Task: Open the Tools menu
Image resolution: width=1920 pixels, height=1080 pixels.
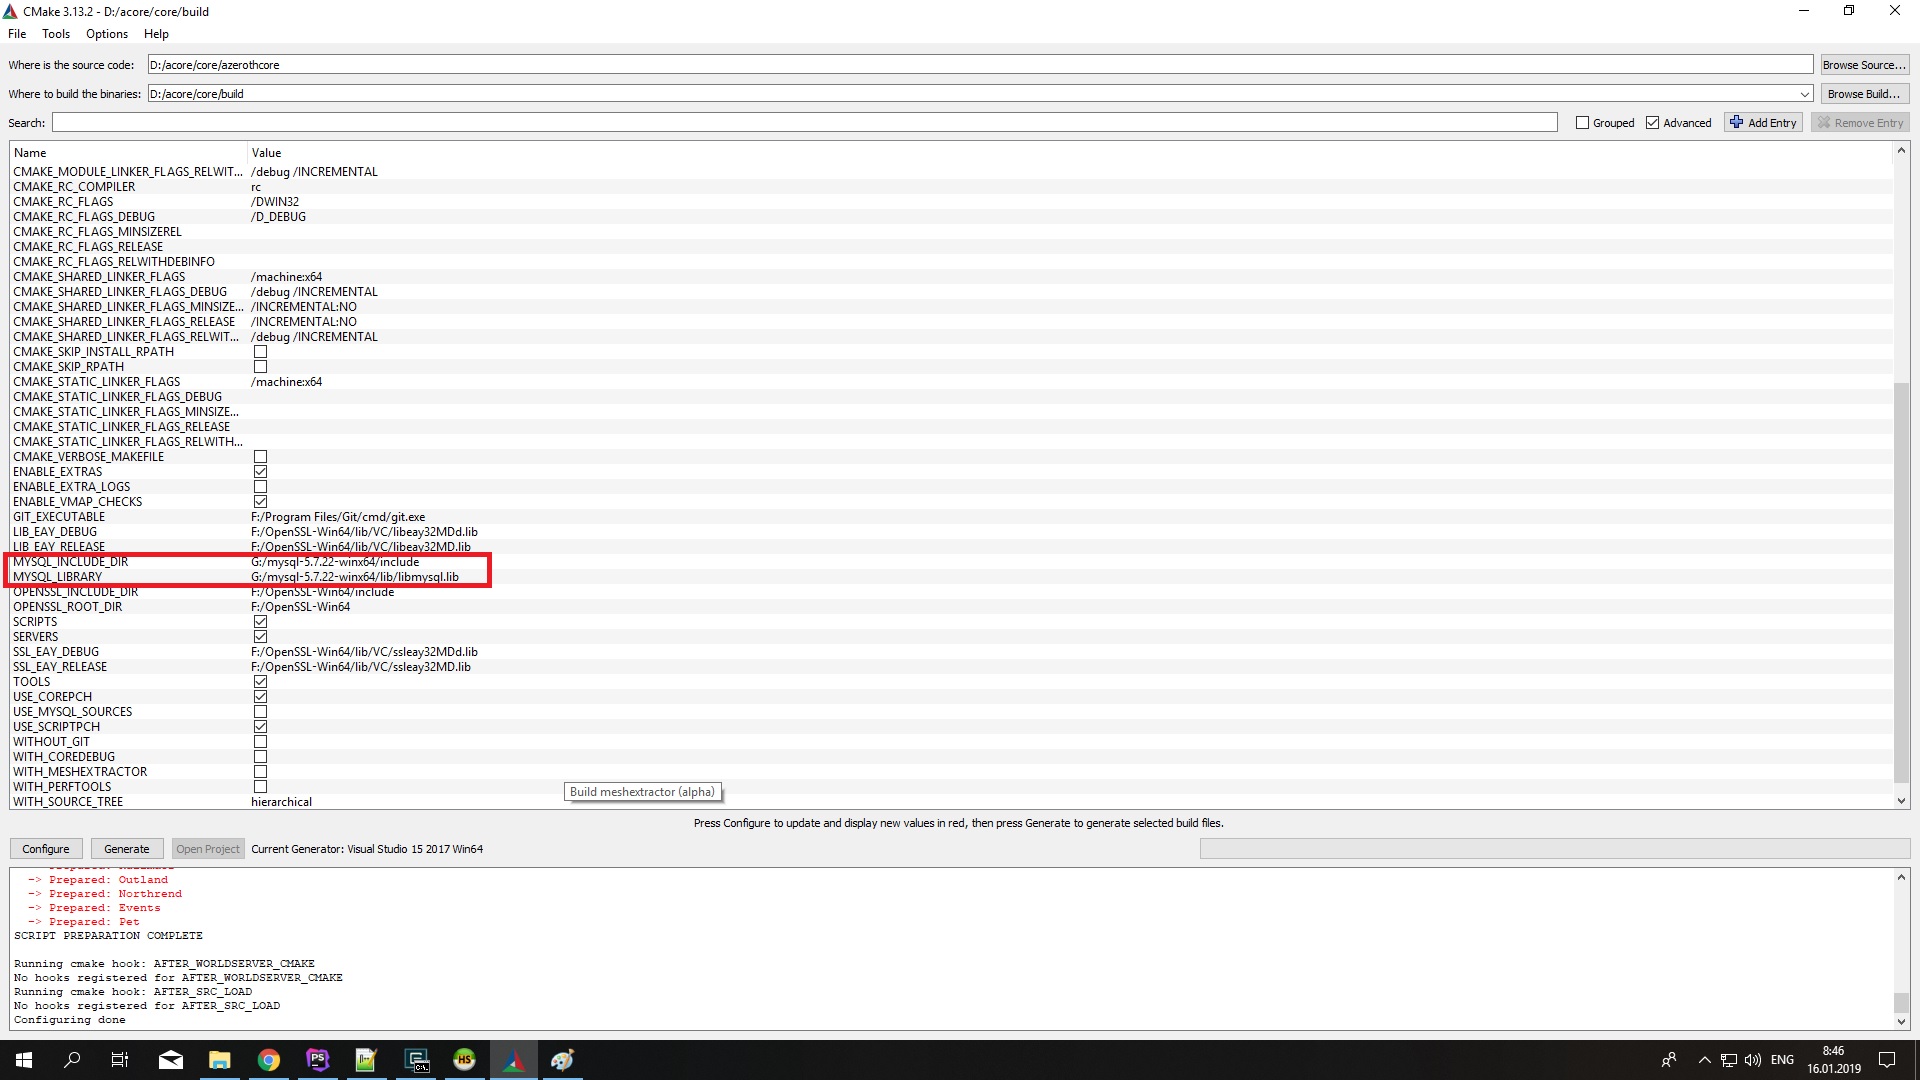Action: (x=55, y=34)
